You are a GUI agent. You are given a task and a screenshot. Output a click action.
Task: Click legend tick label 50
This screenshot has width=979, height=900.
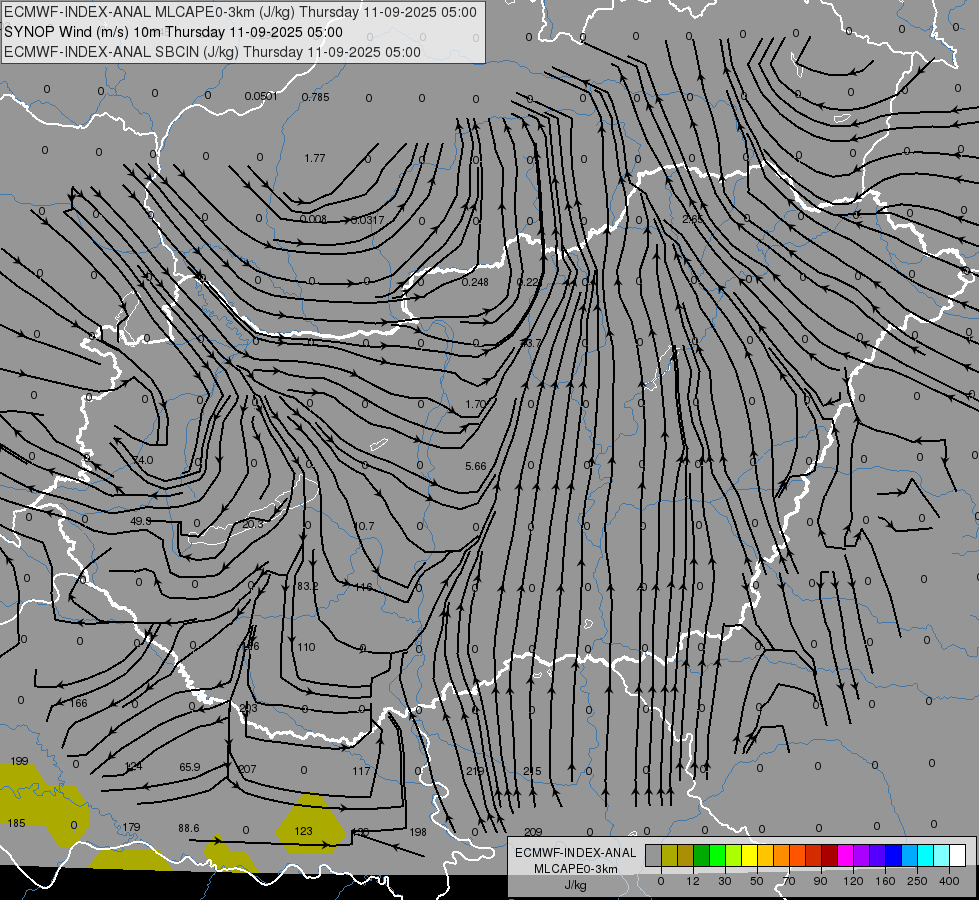tap(757, 881)
